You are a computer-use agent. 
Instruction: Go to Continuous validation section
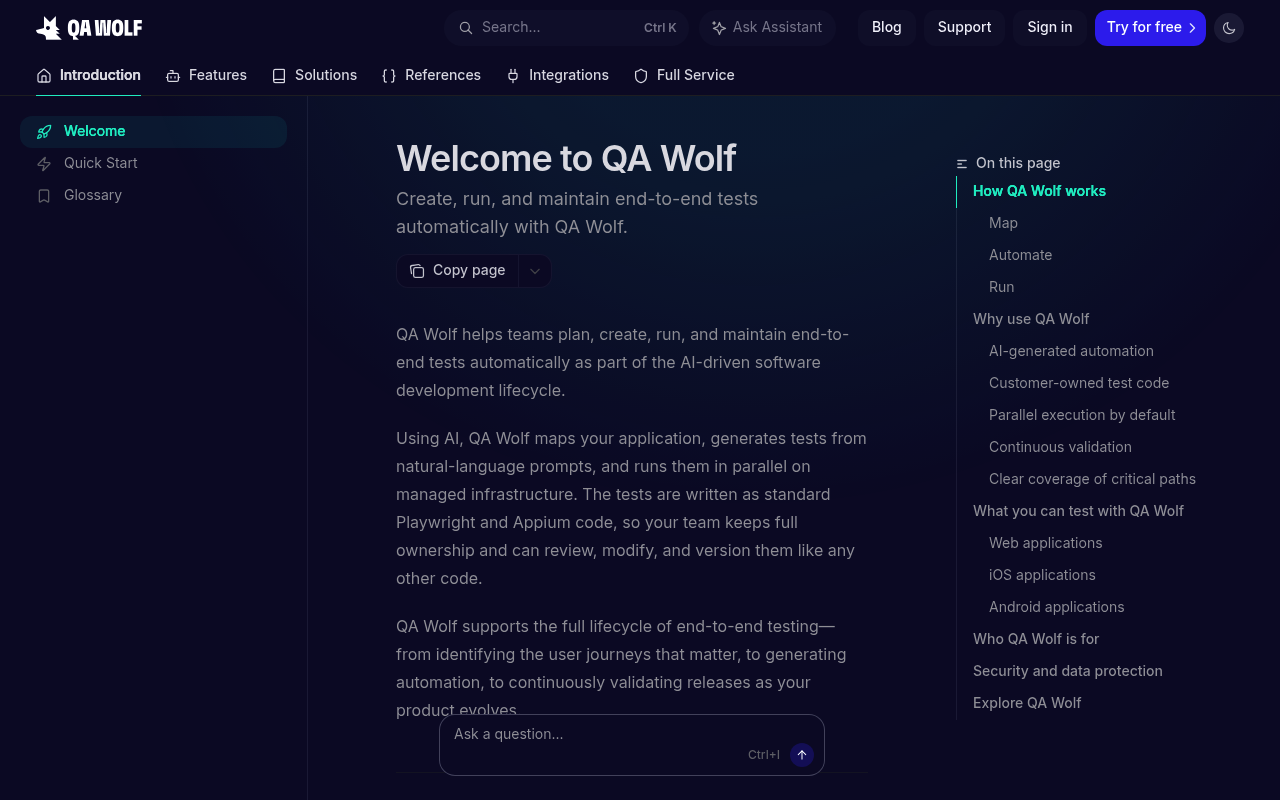click(1060, 447)
